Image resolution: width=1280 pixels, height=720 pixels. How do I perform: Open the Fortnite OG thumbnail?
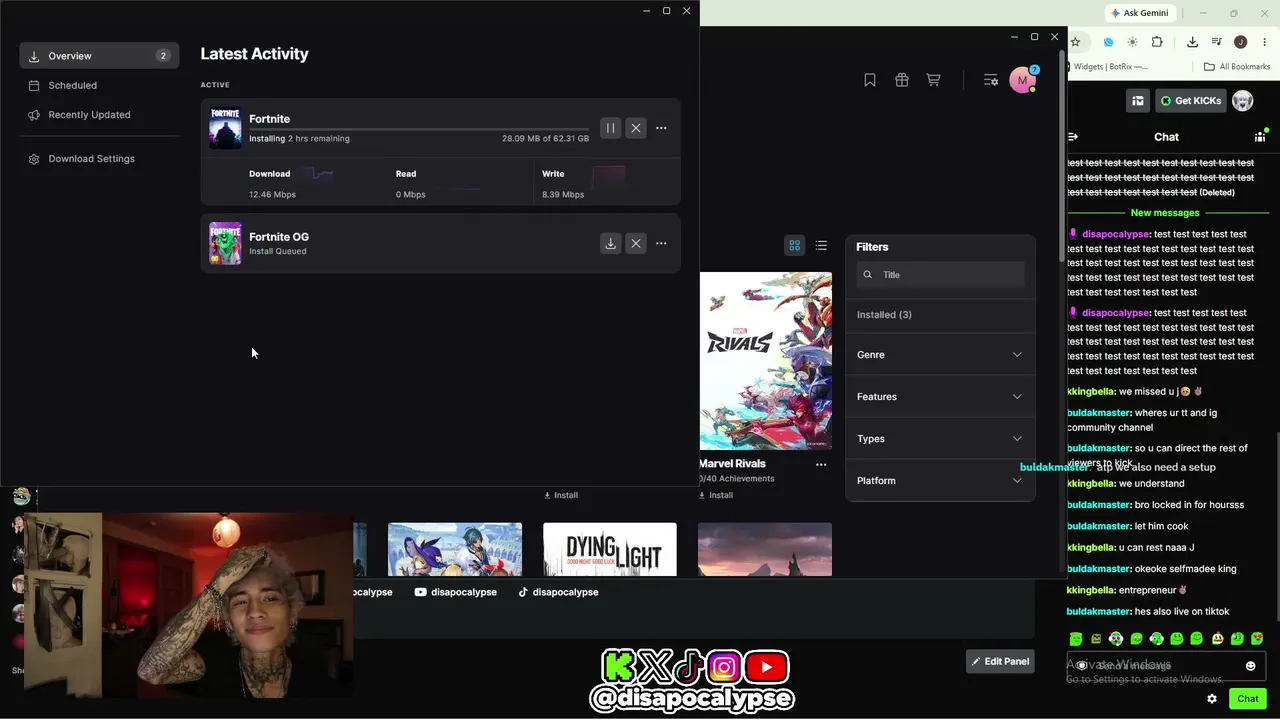click(225, 243)
